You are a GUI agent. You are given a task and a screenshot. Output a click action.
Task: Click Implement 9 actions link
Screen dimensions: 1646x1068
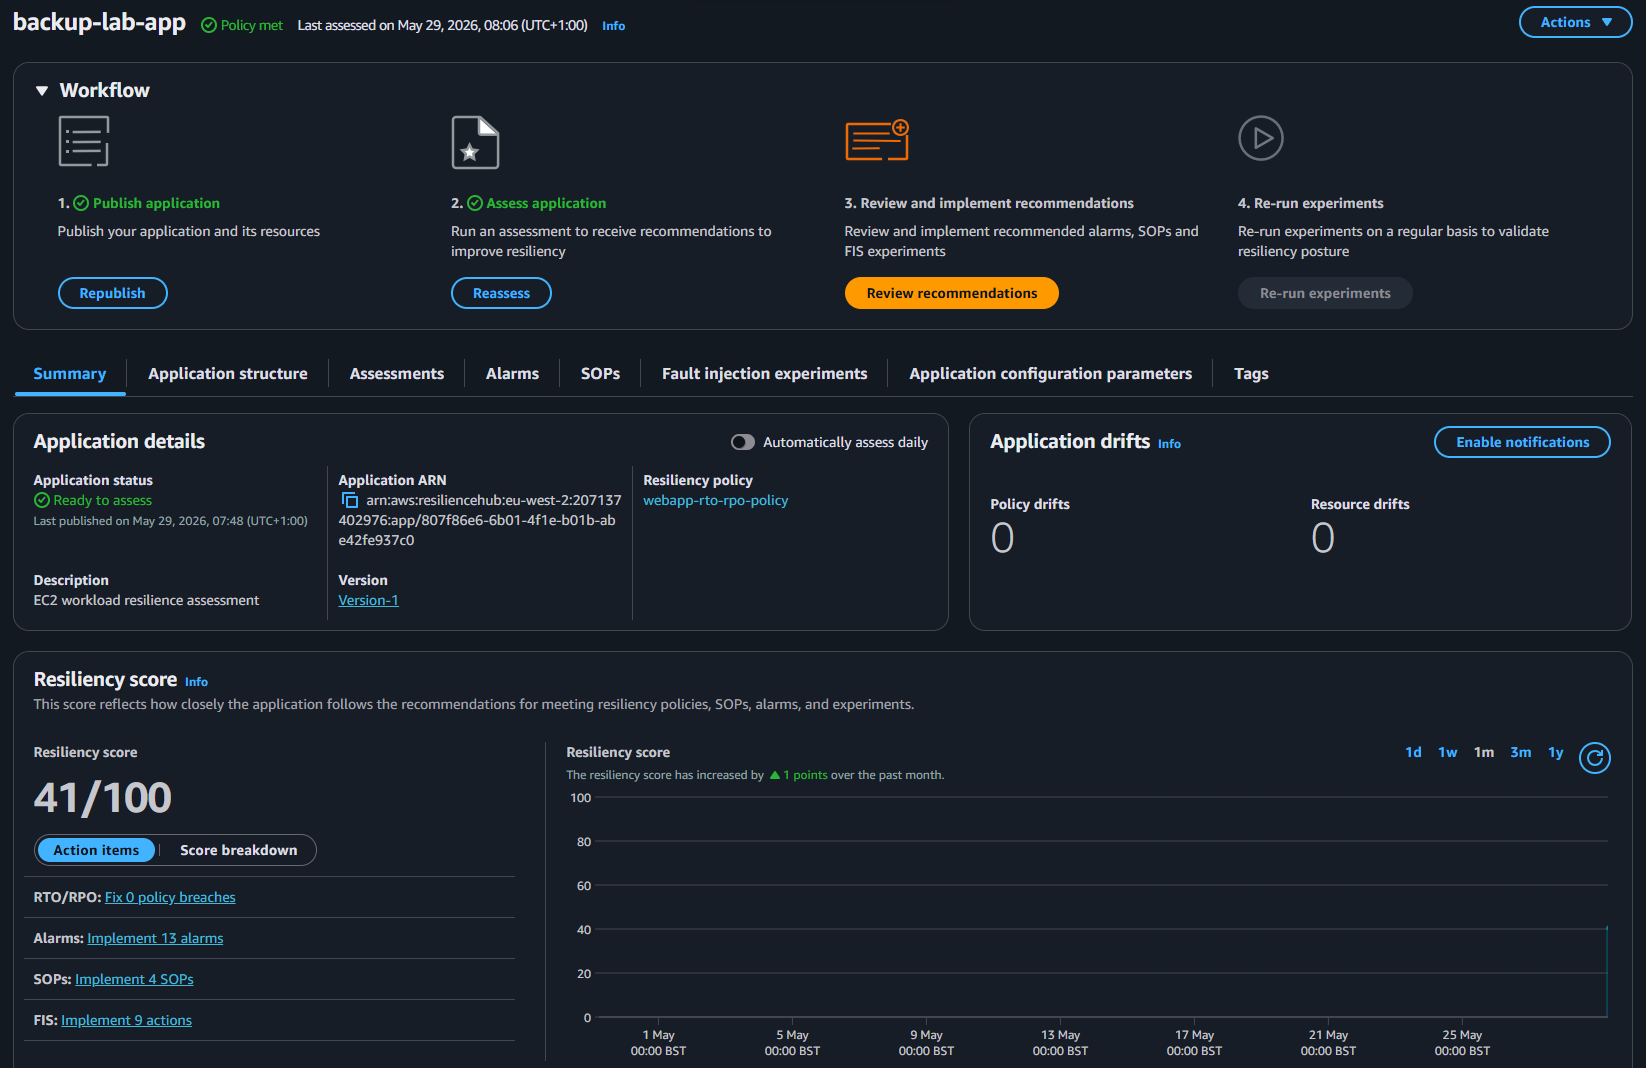126,1020
